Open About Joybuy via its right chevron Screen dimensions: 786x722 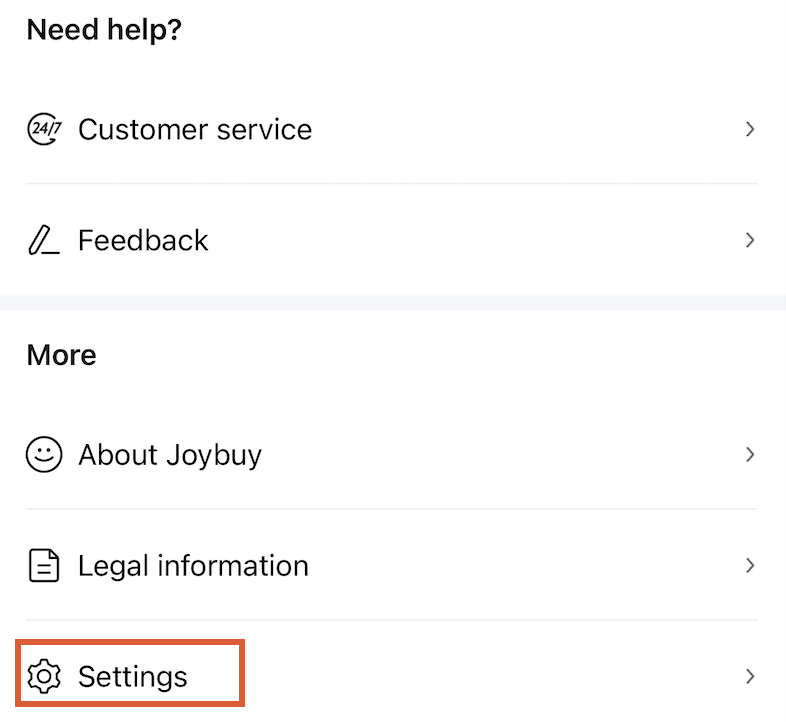[x=749, y=455]
